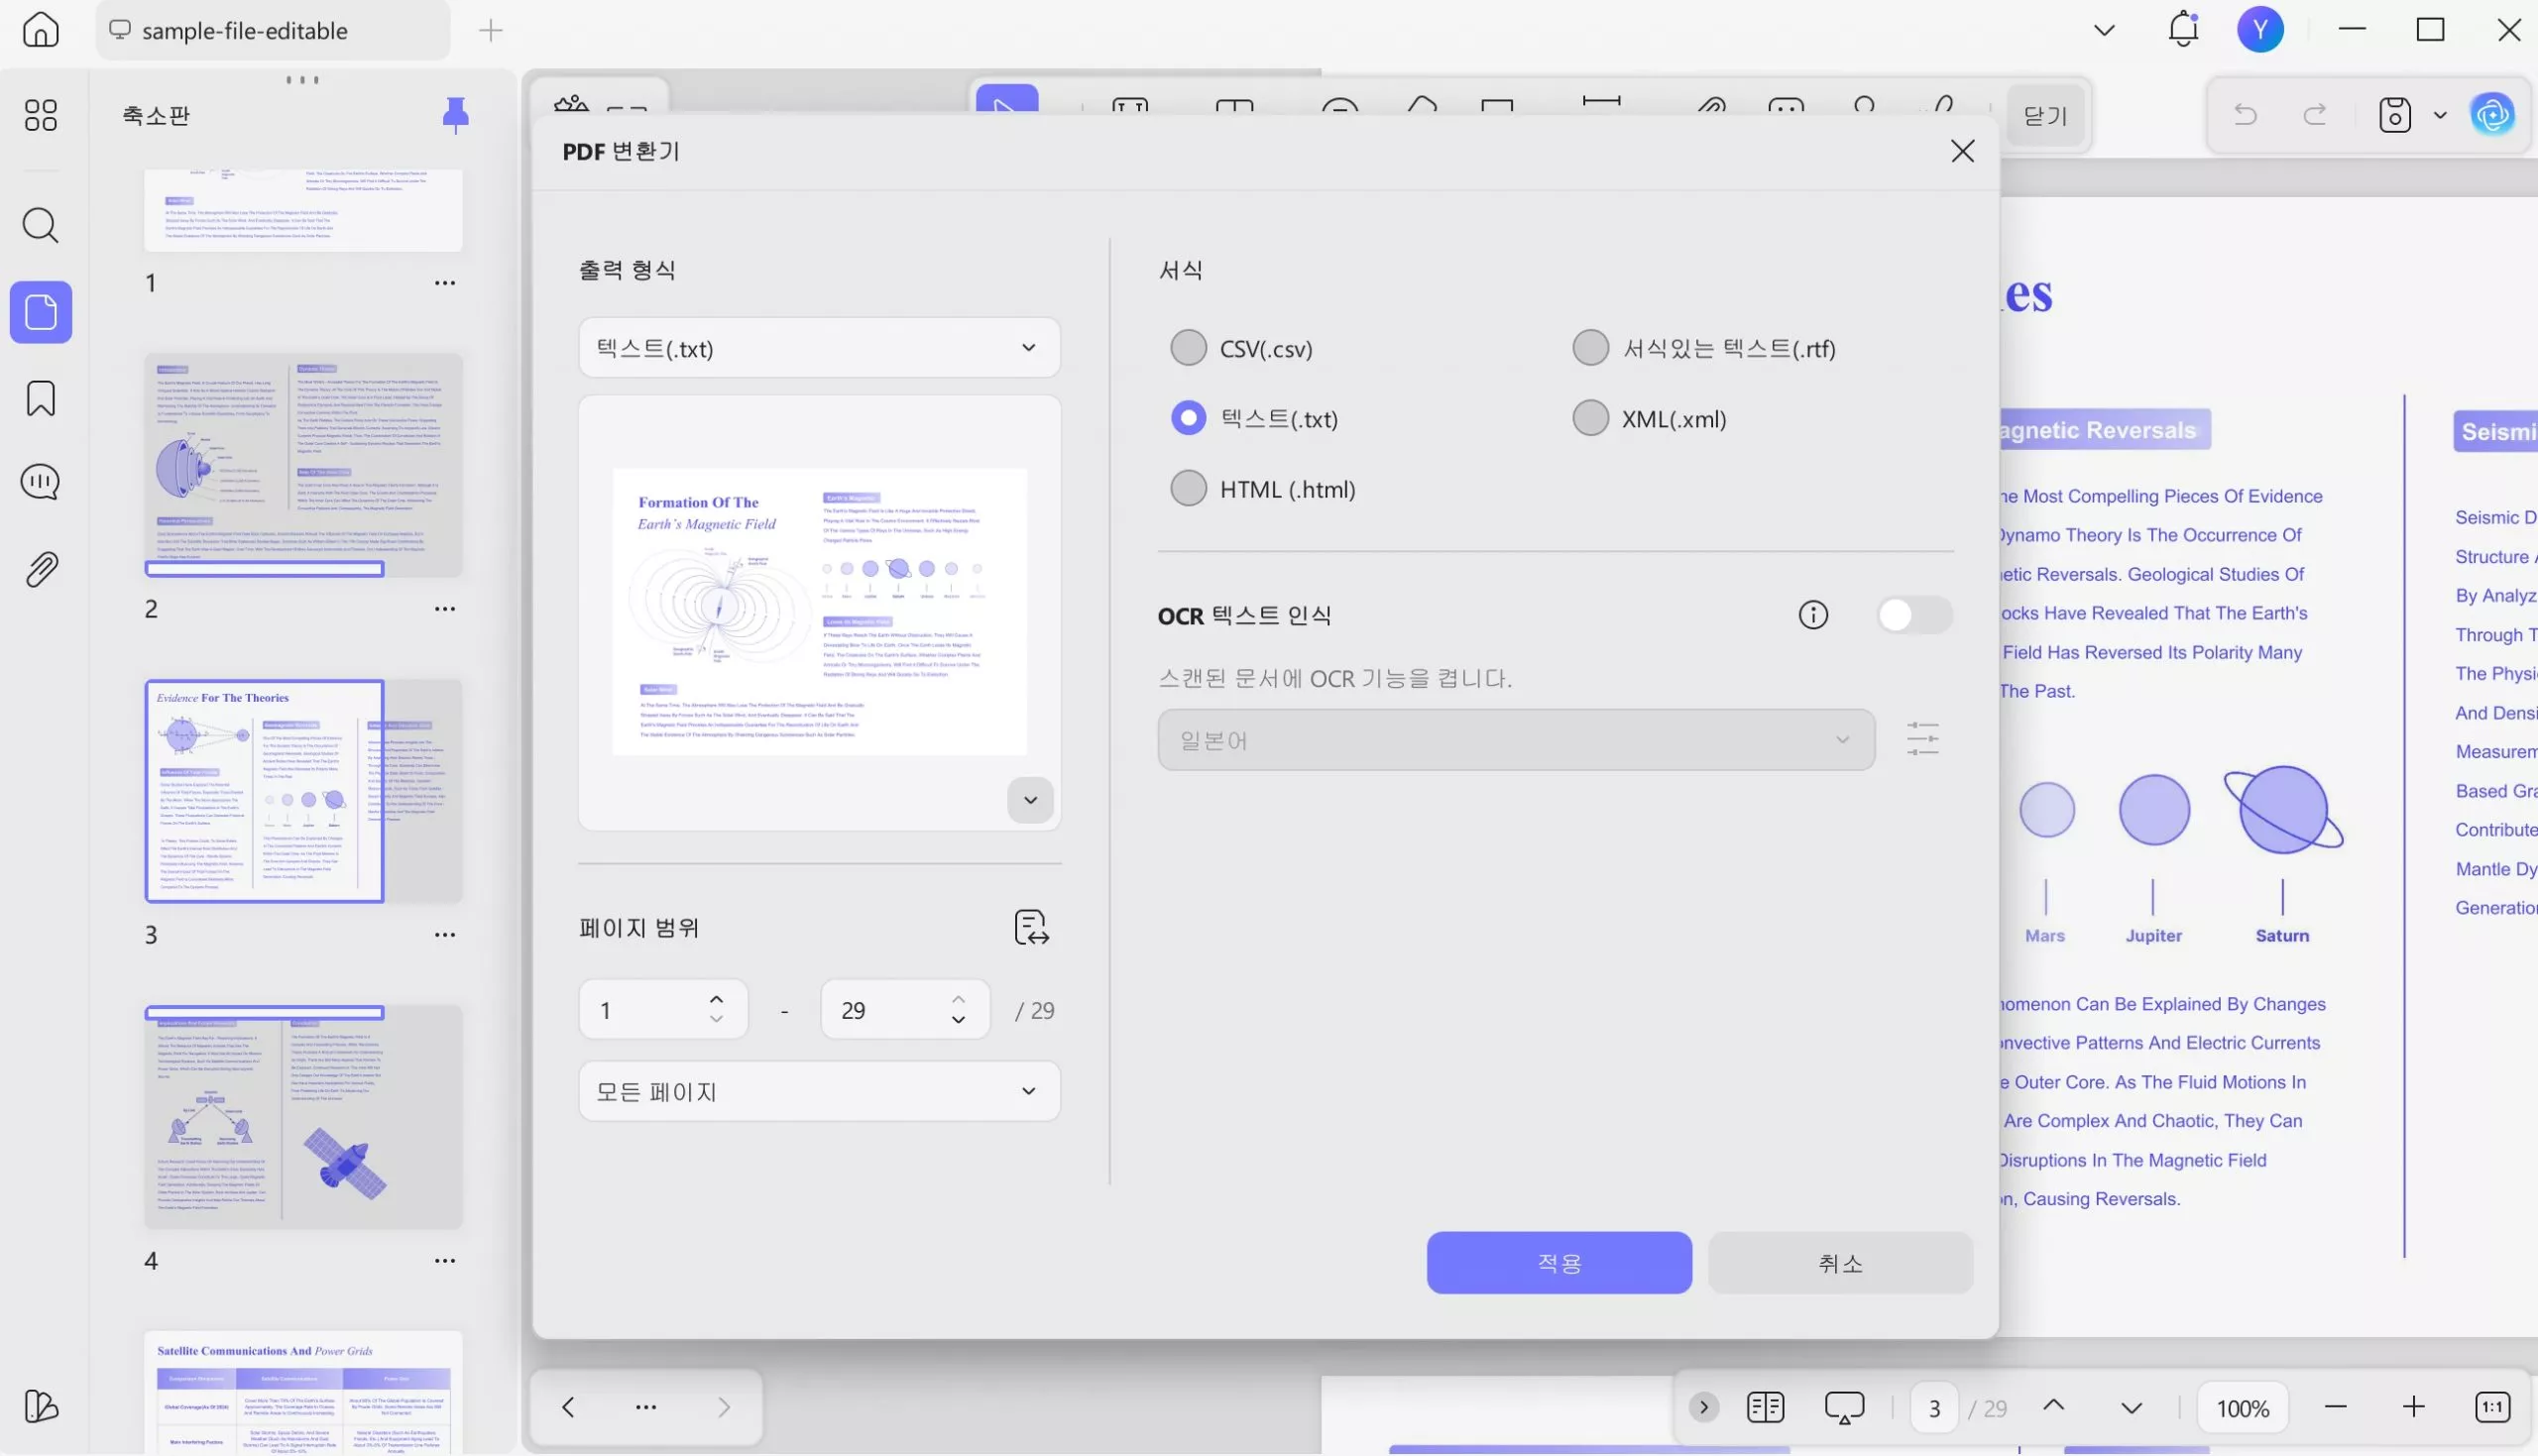Image resolution: width=2538 pixels, height=1456 pixels.
Task: Expand the preview panel chevron button
Action: click(x=1030, y=800)
